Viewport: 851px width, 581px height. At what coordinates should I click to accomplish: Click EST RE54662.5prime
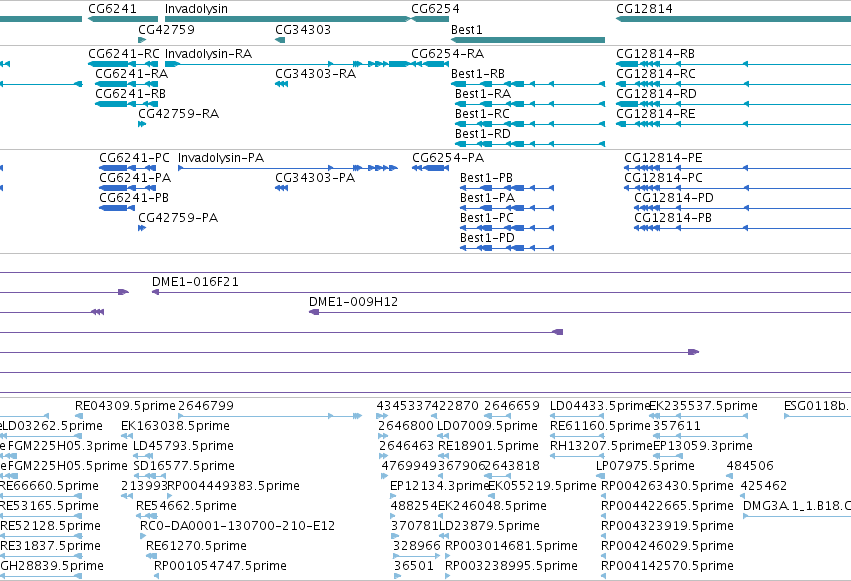tap(186, 506)
